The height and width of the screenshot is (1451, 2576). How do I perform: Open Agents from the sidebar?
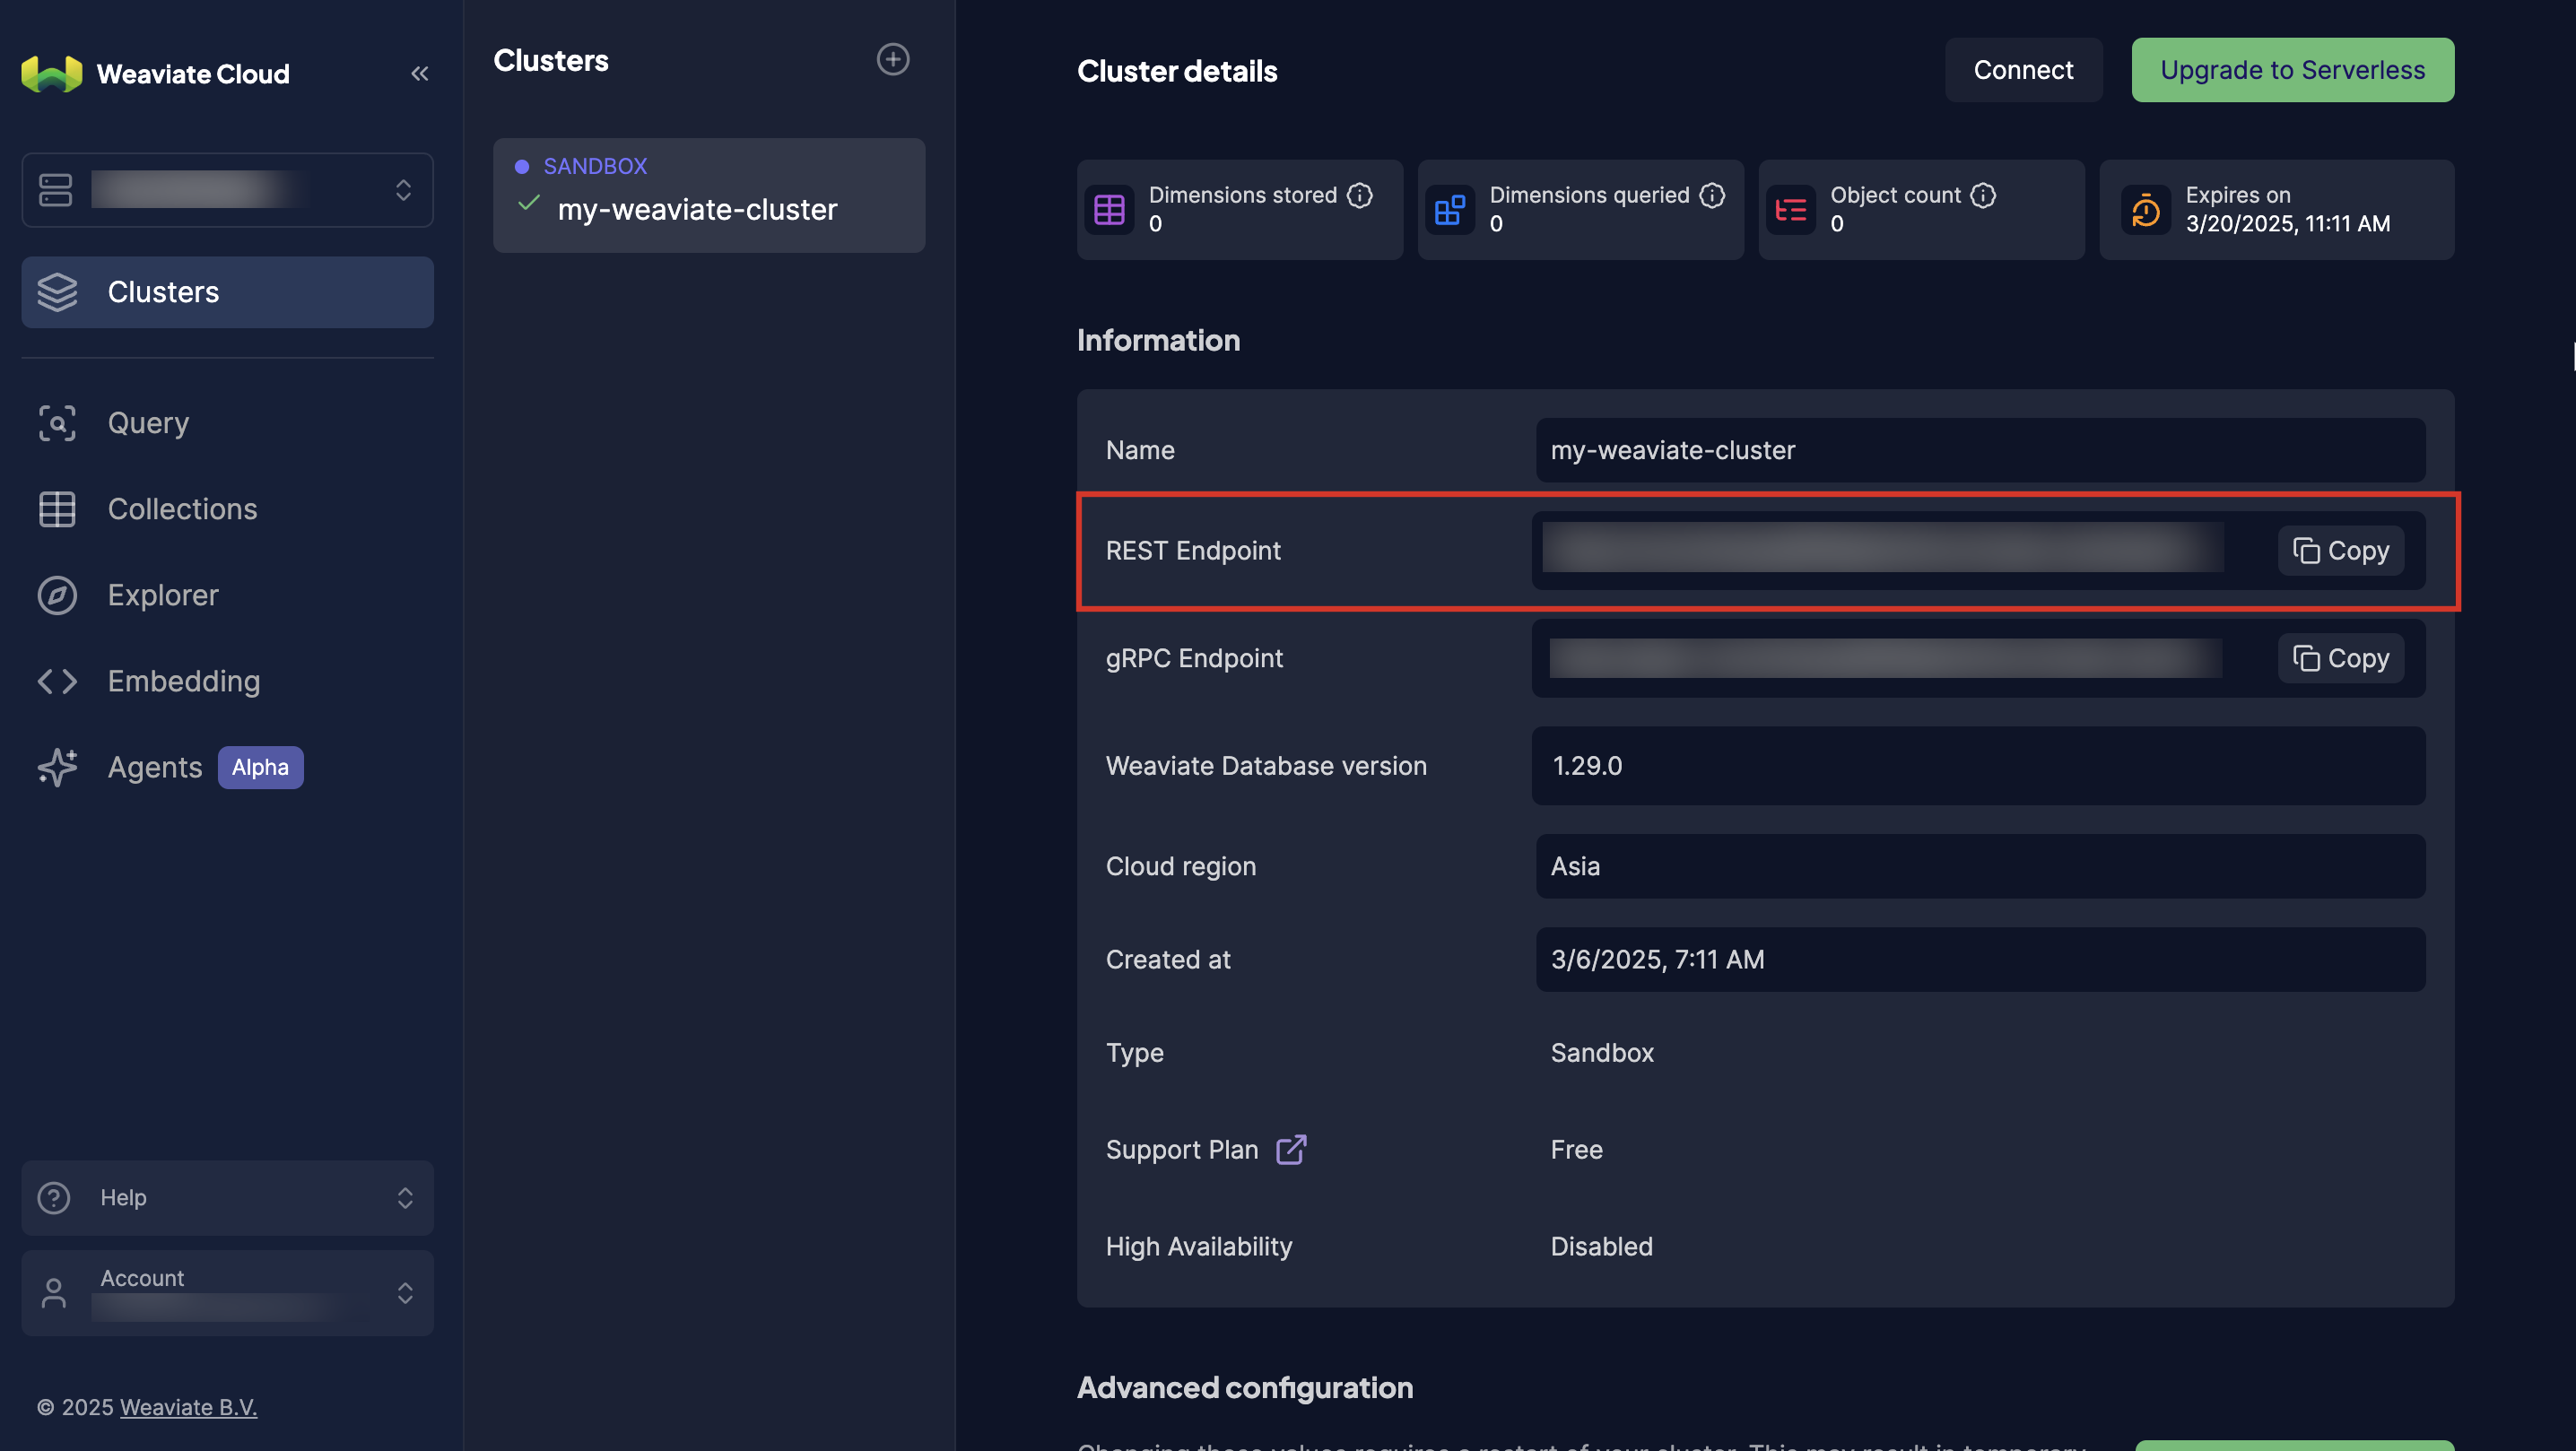tap(154, 767)
